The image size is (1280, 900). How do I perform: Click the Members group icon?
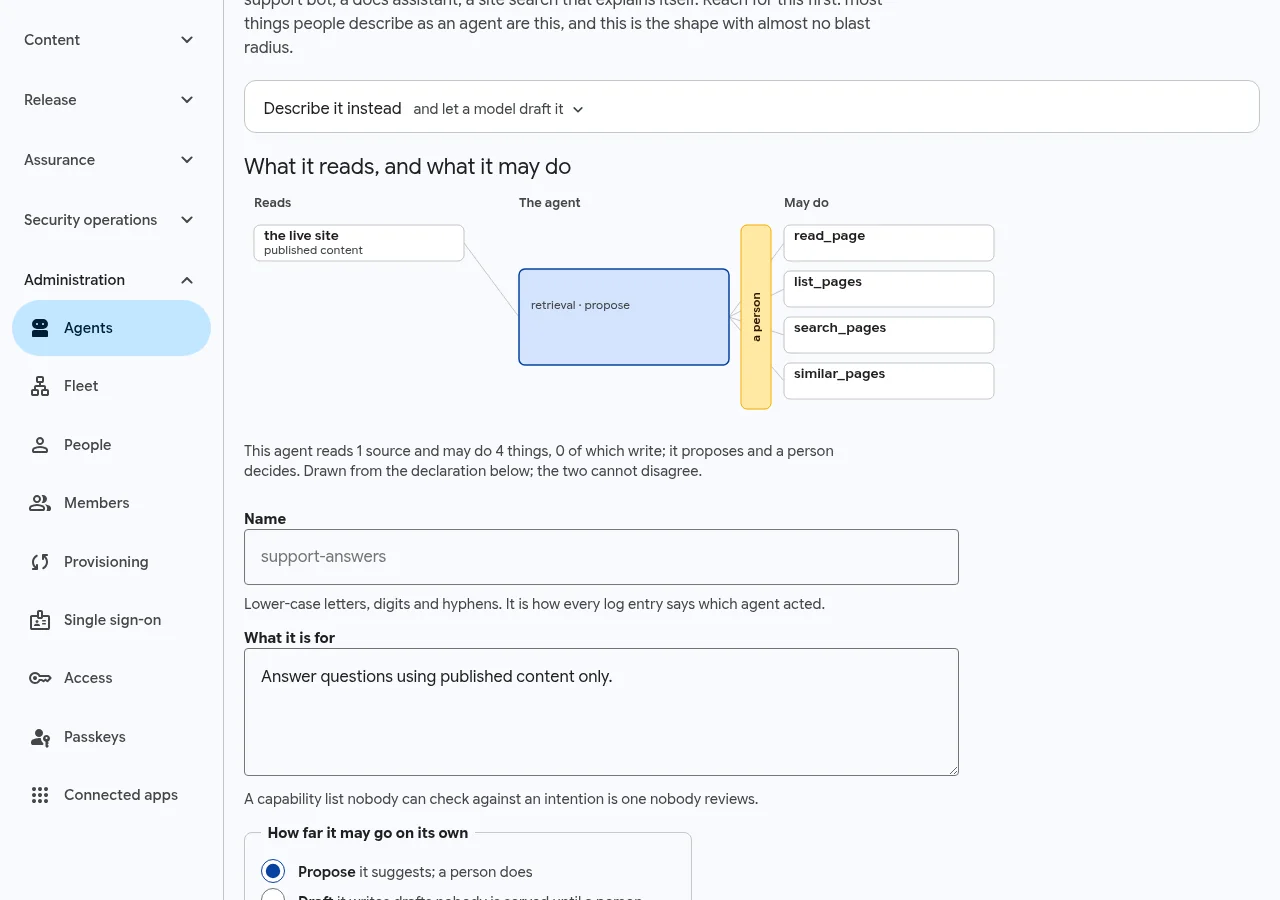40,503
